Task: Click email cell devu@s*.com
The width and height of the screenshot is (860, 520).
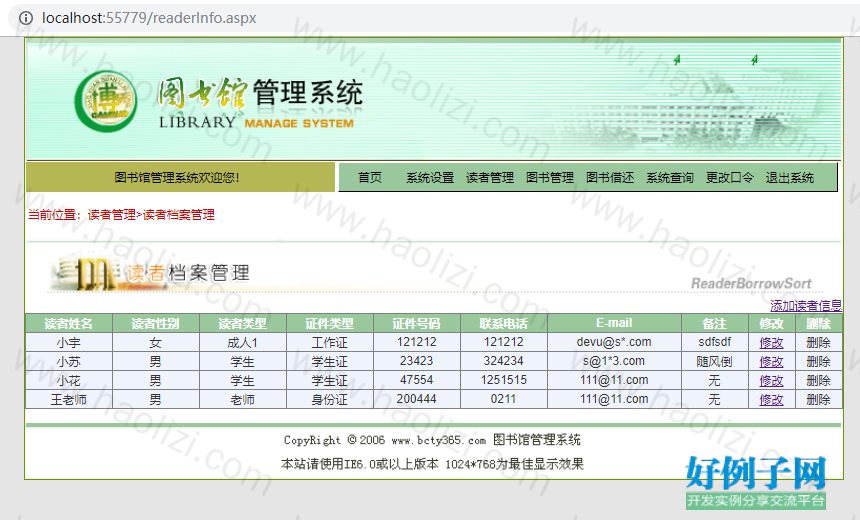Action: (x=614, y=342)
